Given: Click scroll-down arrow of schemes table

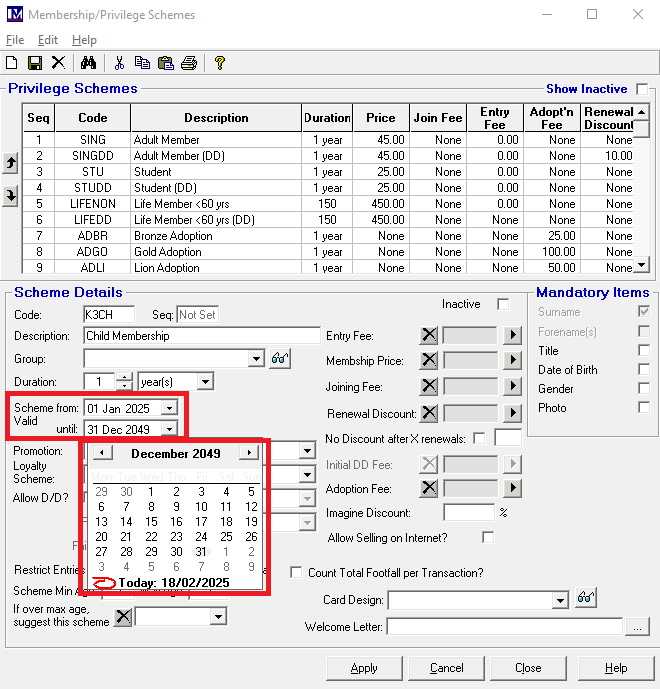Looking at the screenshot, I should coord(642,265).
